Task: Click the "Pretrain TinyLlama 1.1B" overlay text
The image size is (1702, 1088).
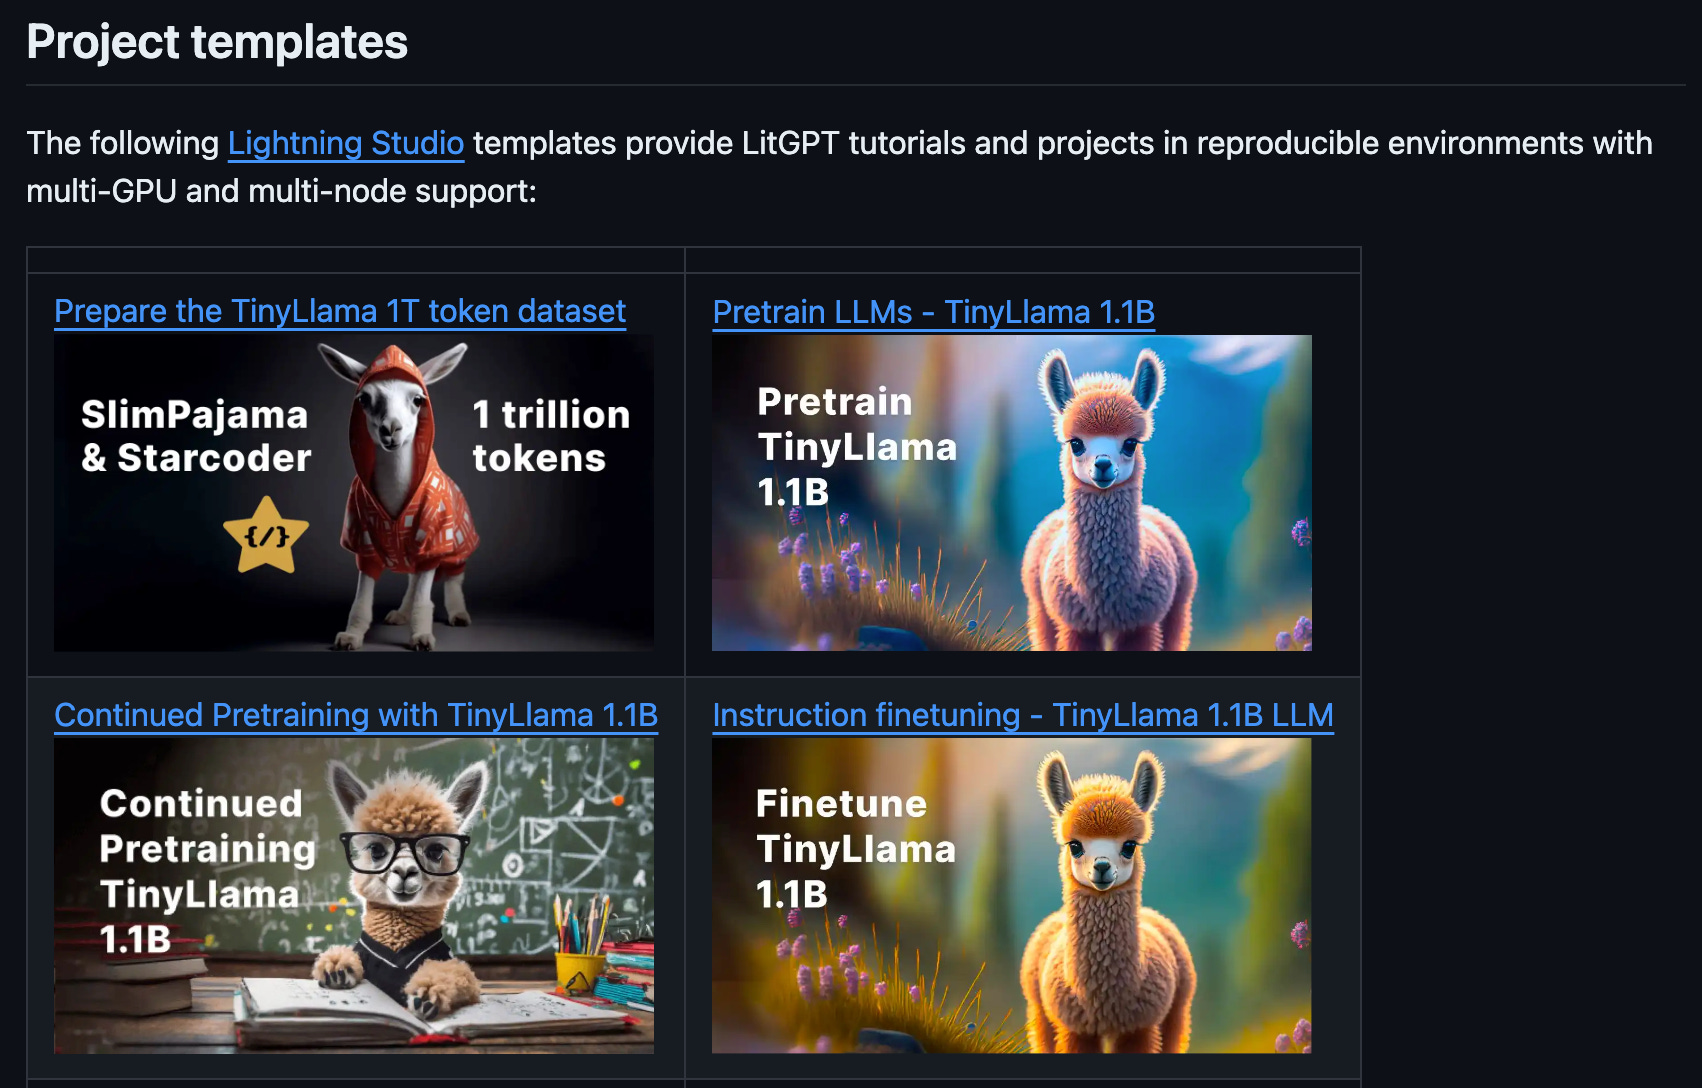Action: coord(857,446)
